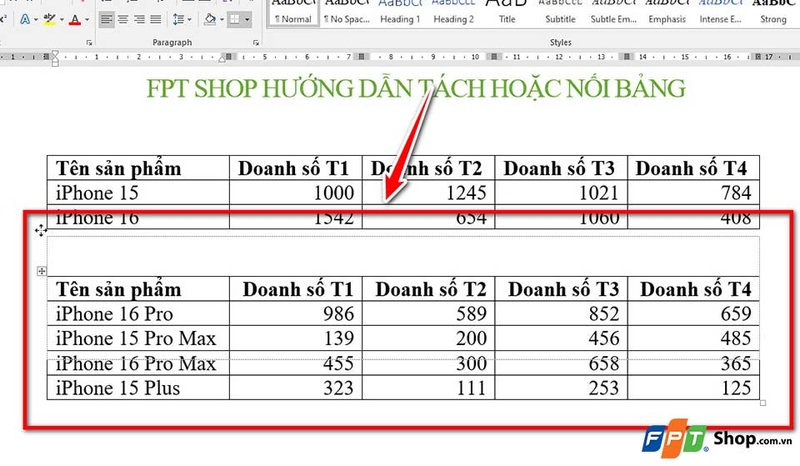Screen dimensions: 800x466
Task: Apply the No Spacing style
Action: tap(346, 12)
